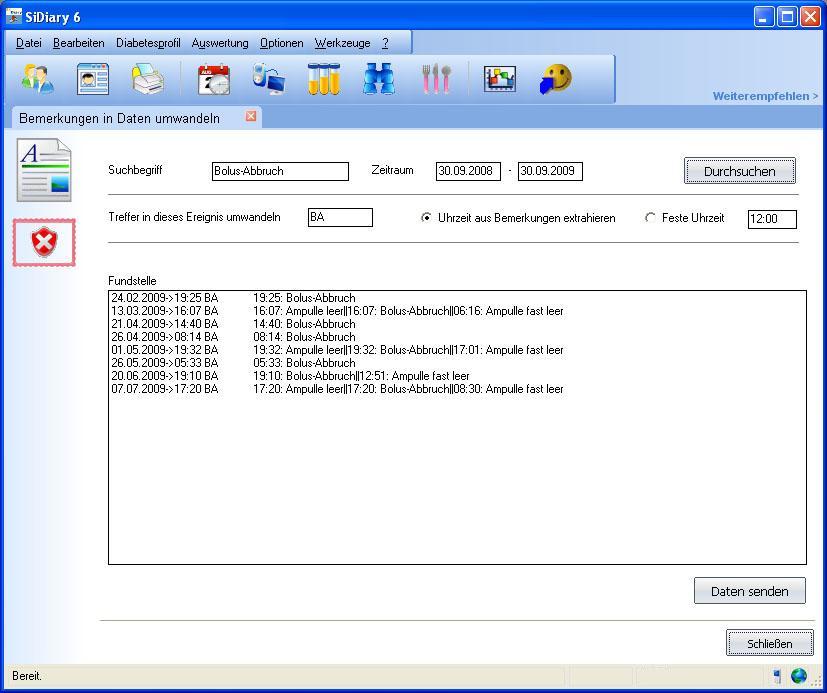Click the Suchbegriff field with Bolus-Abbruch
827x693 pixels.
(x=280, y=171)
